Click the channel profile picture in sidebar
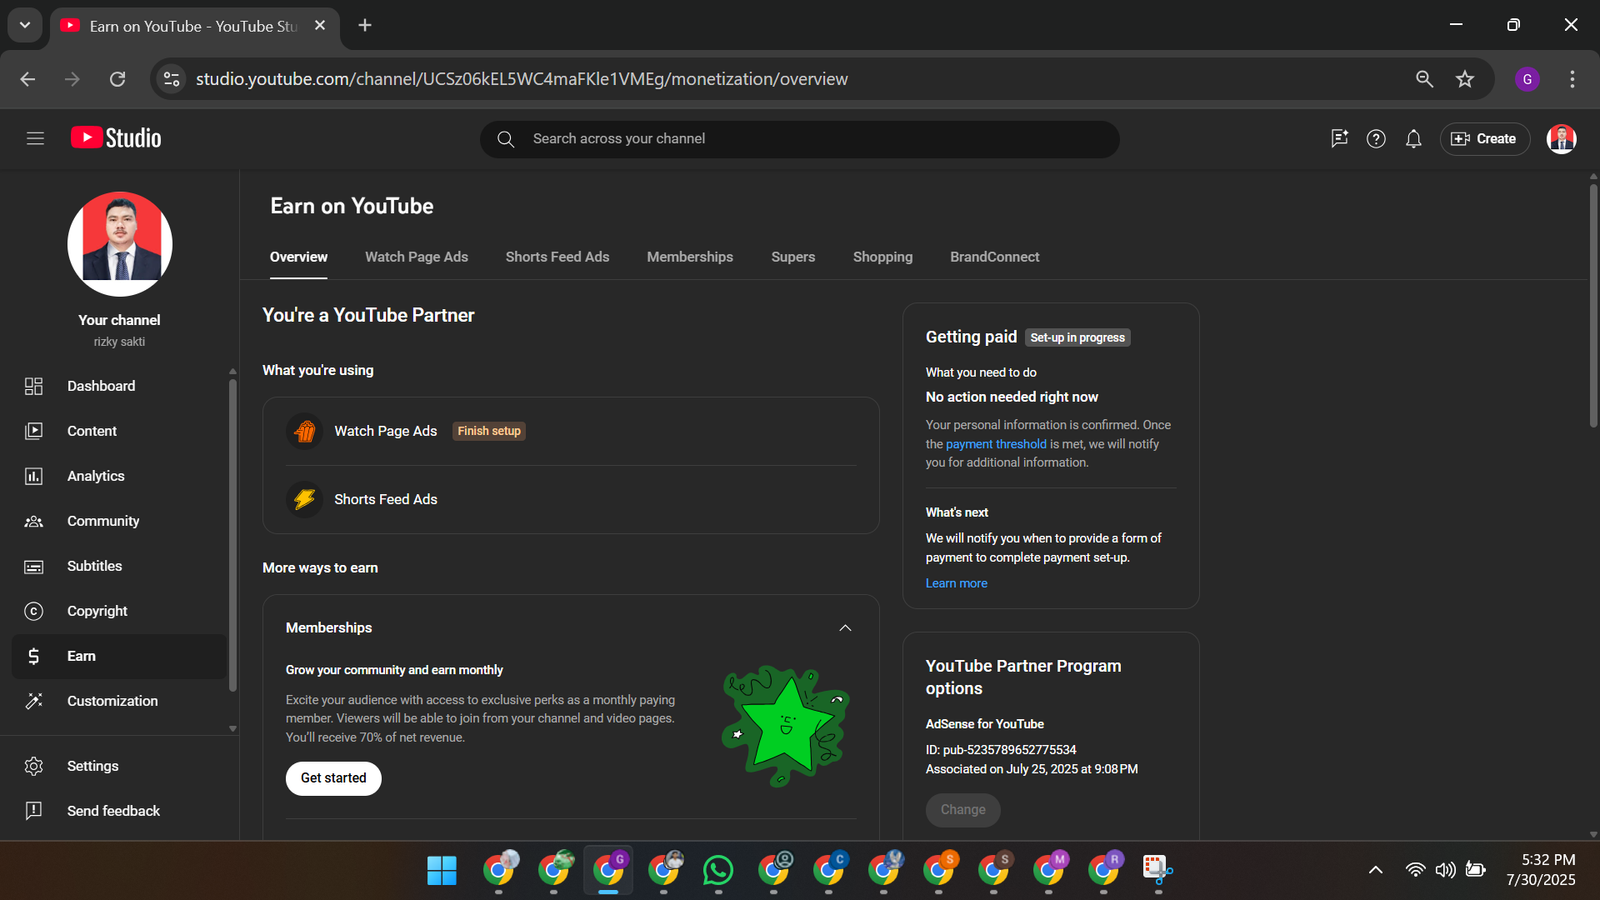The image size is (1600, 900). [x=120, y=244]
